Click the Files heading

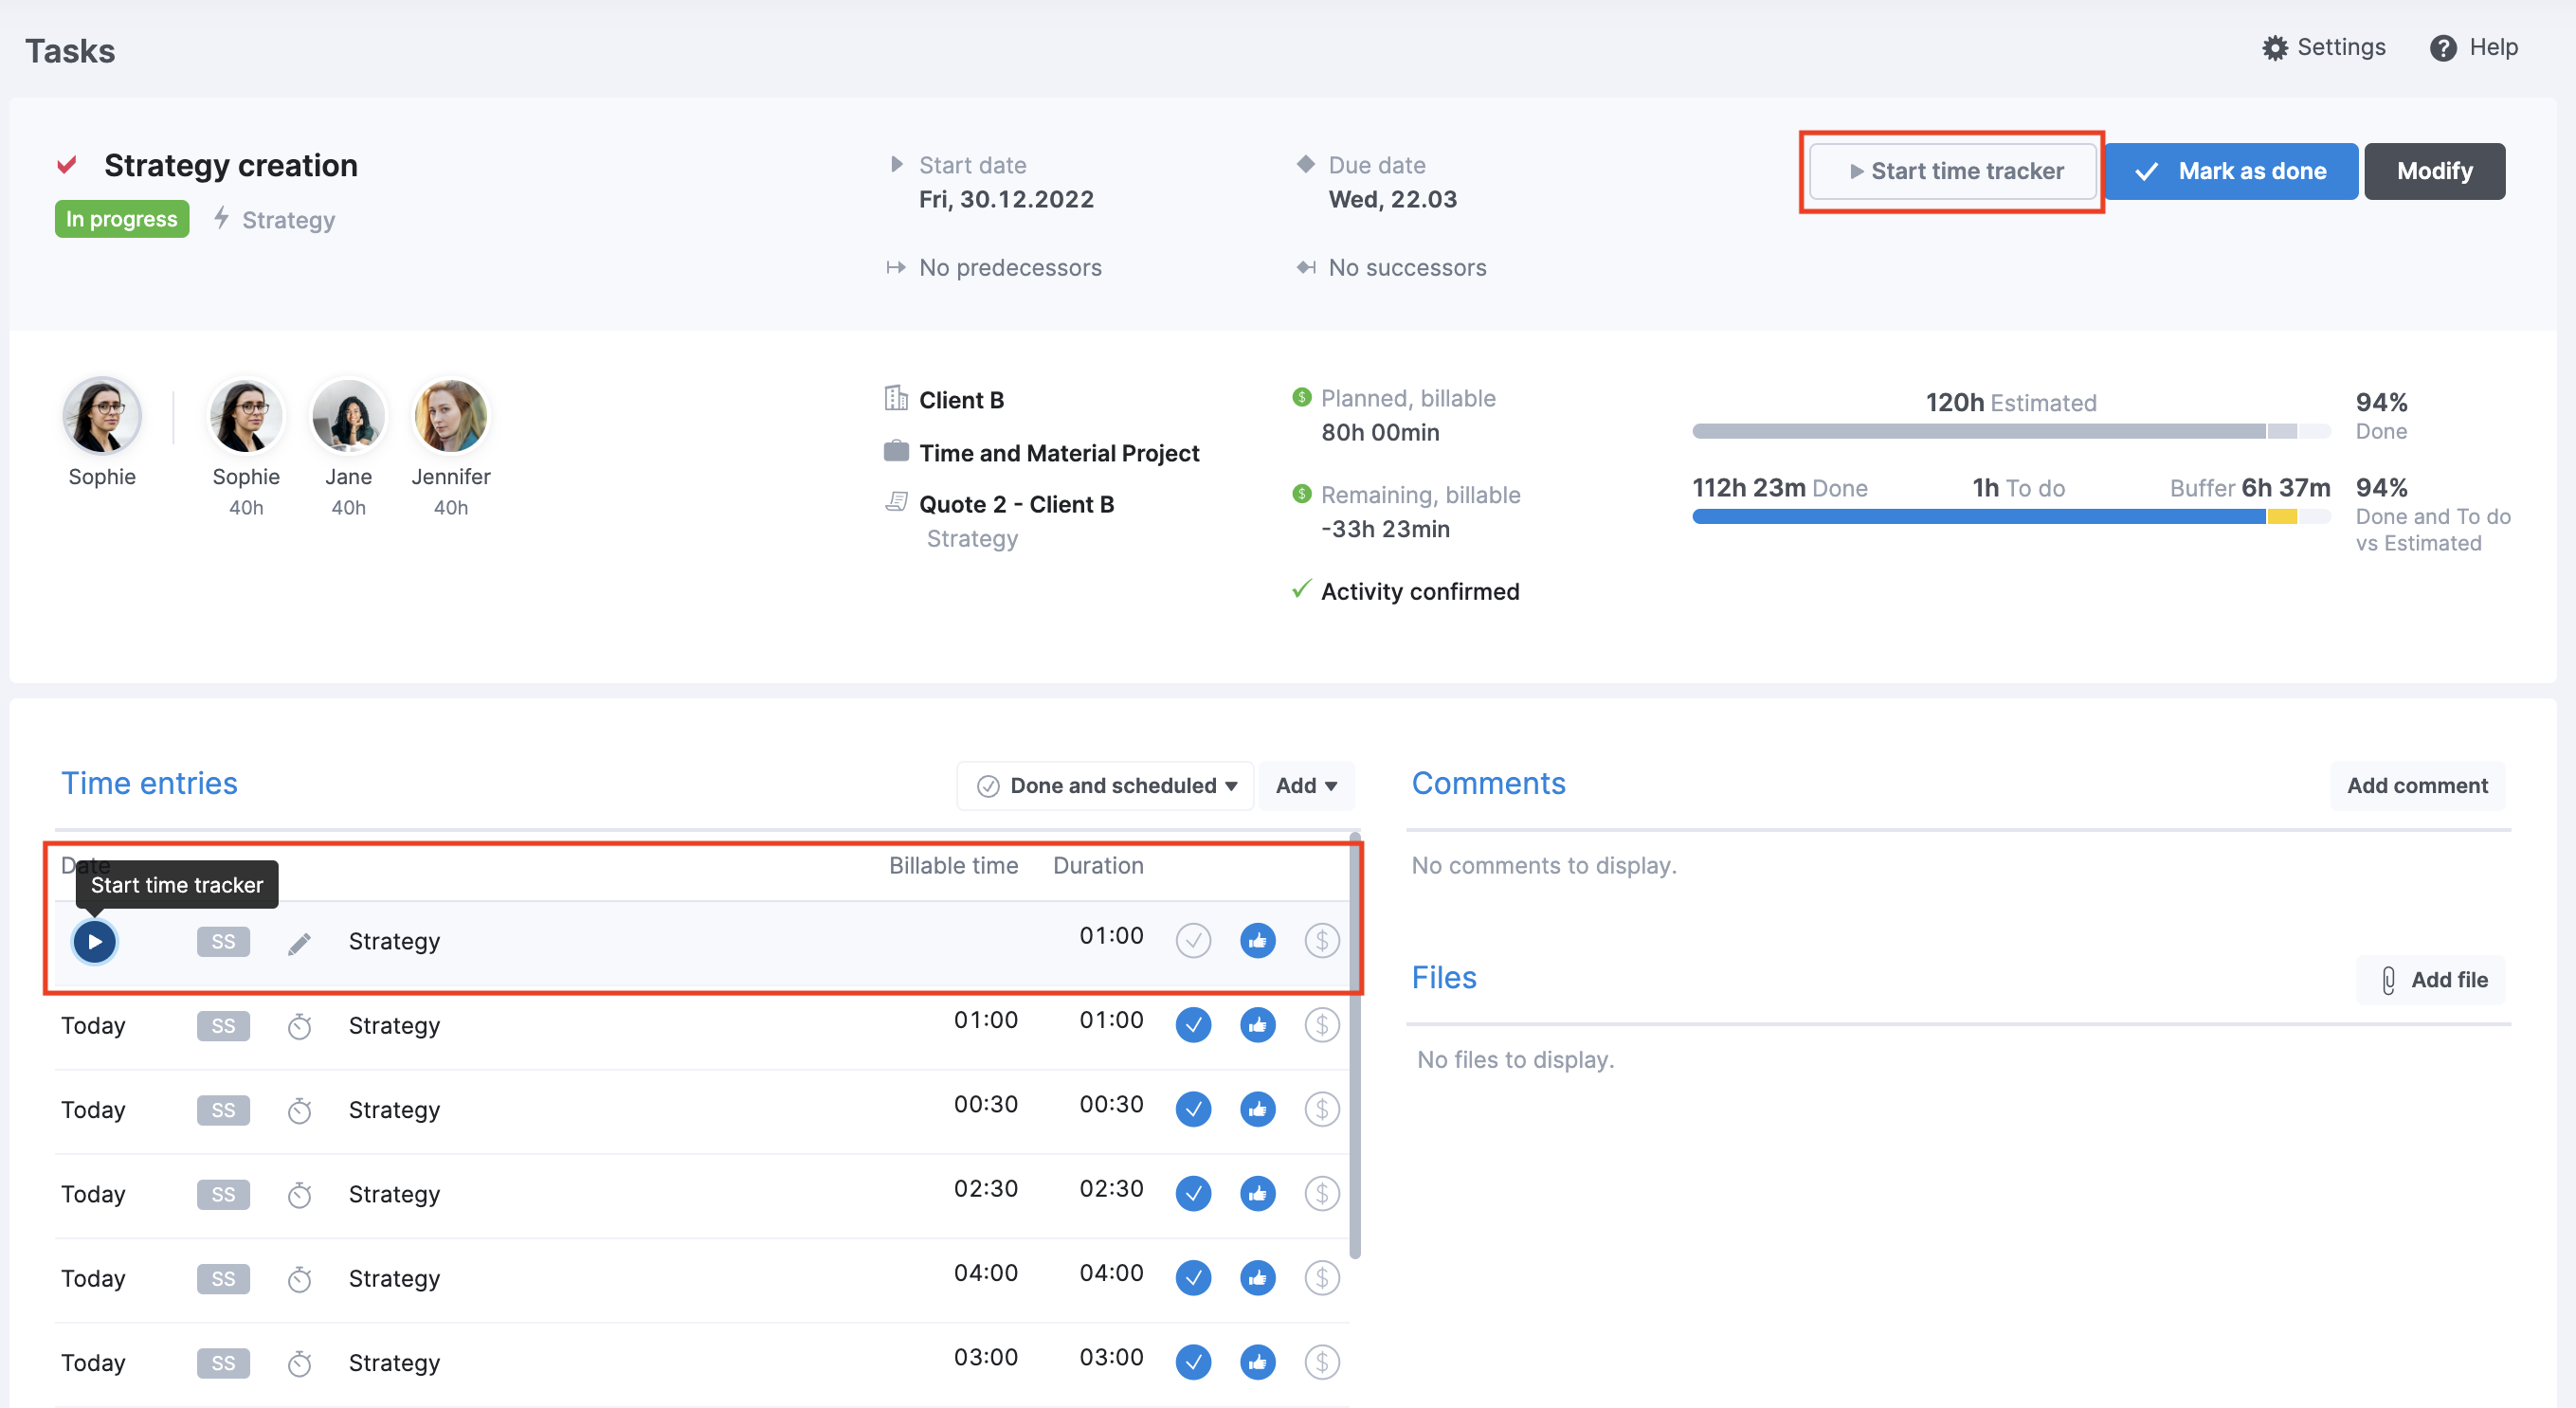tap(1444, 977)
